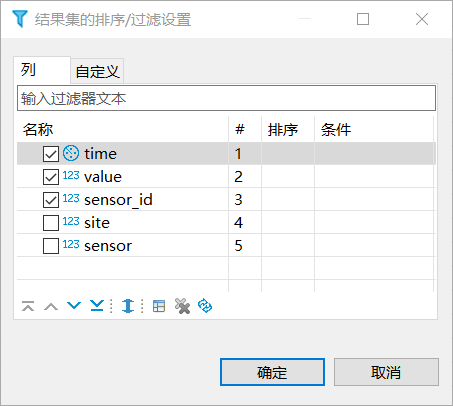Click the gray X clear-filters icon
The image size is (453, 406).
182,306
